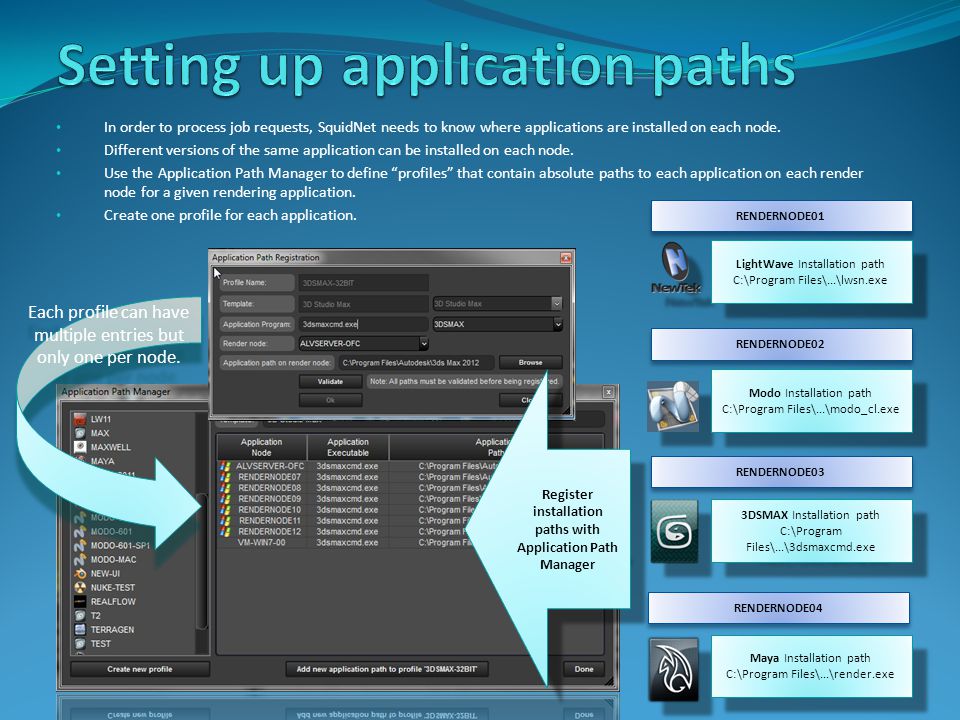Viewport: 960px width, 720px height.
Task: Click the Application Node column header
Action: click(261, 447)
